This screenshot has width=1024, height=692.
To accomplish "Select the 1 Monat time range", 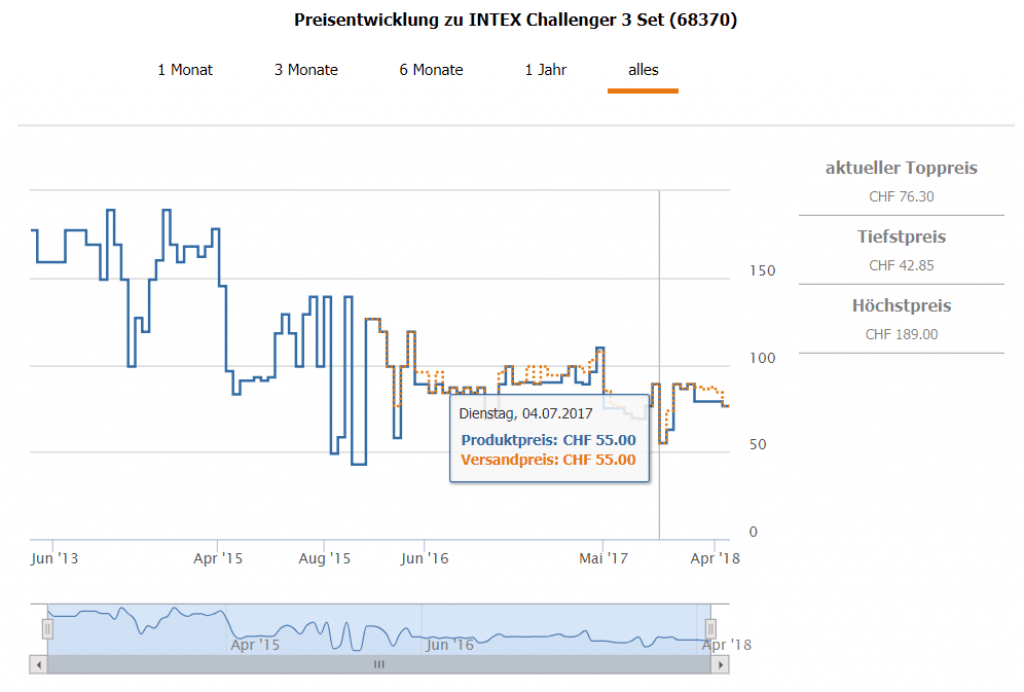I will click(x=185, y=70).
